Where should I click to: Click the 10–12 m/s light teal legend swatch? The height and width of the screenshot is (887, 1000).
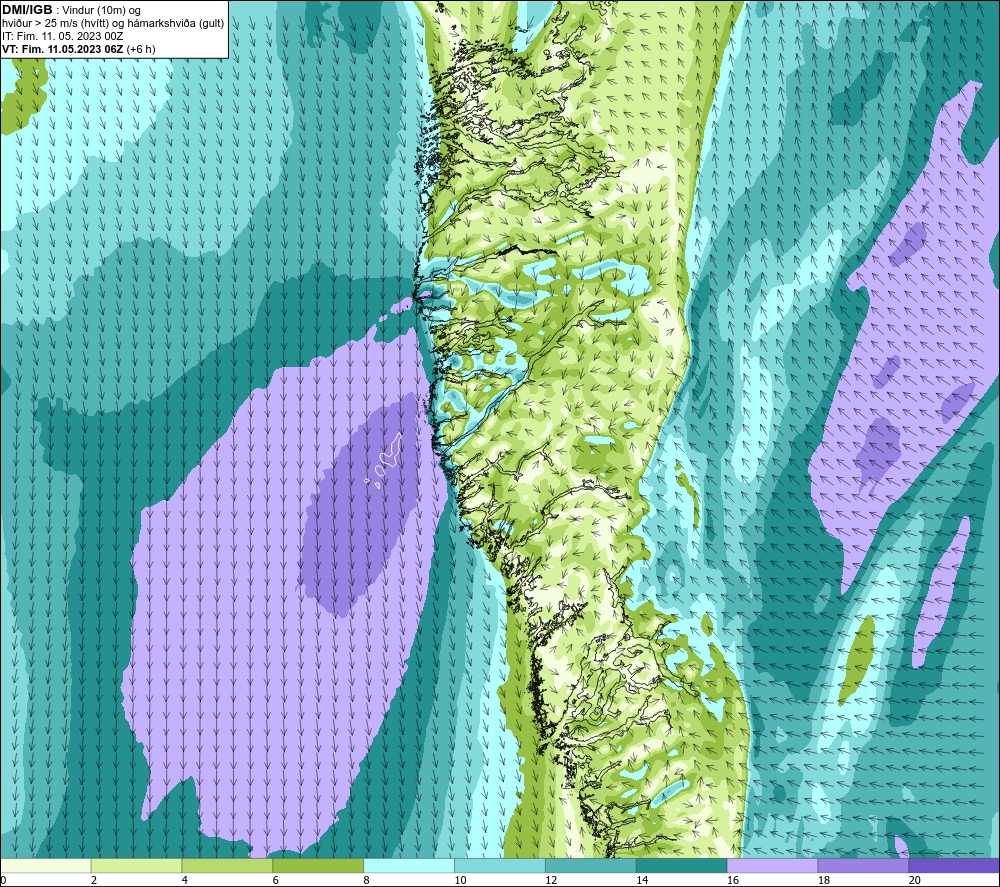tap(500, 865)
